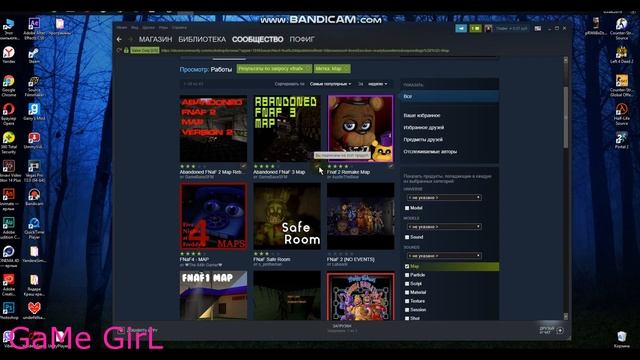Select 'Отслеживаемые авторы' filter entry
The height and width of the screenshot is (360, 640).
pyautogui.click(x=430, y=152)
